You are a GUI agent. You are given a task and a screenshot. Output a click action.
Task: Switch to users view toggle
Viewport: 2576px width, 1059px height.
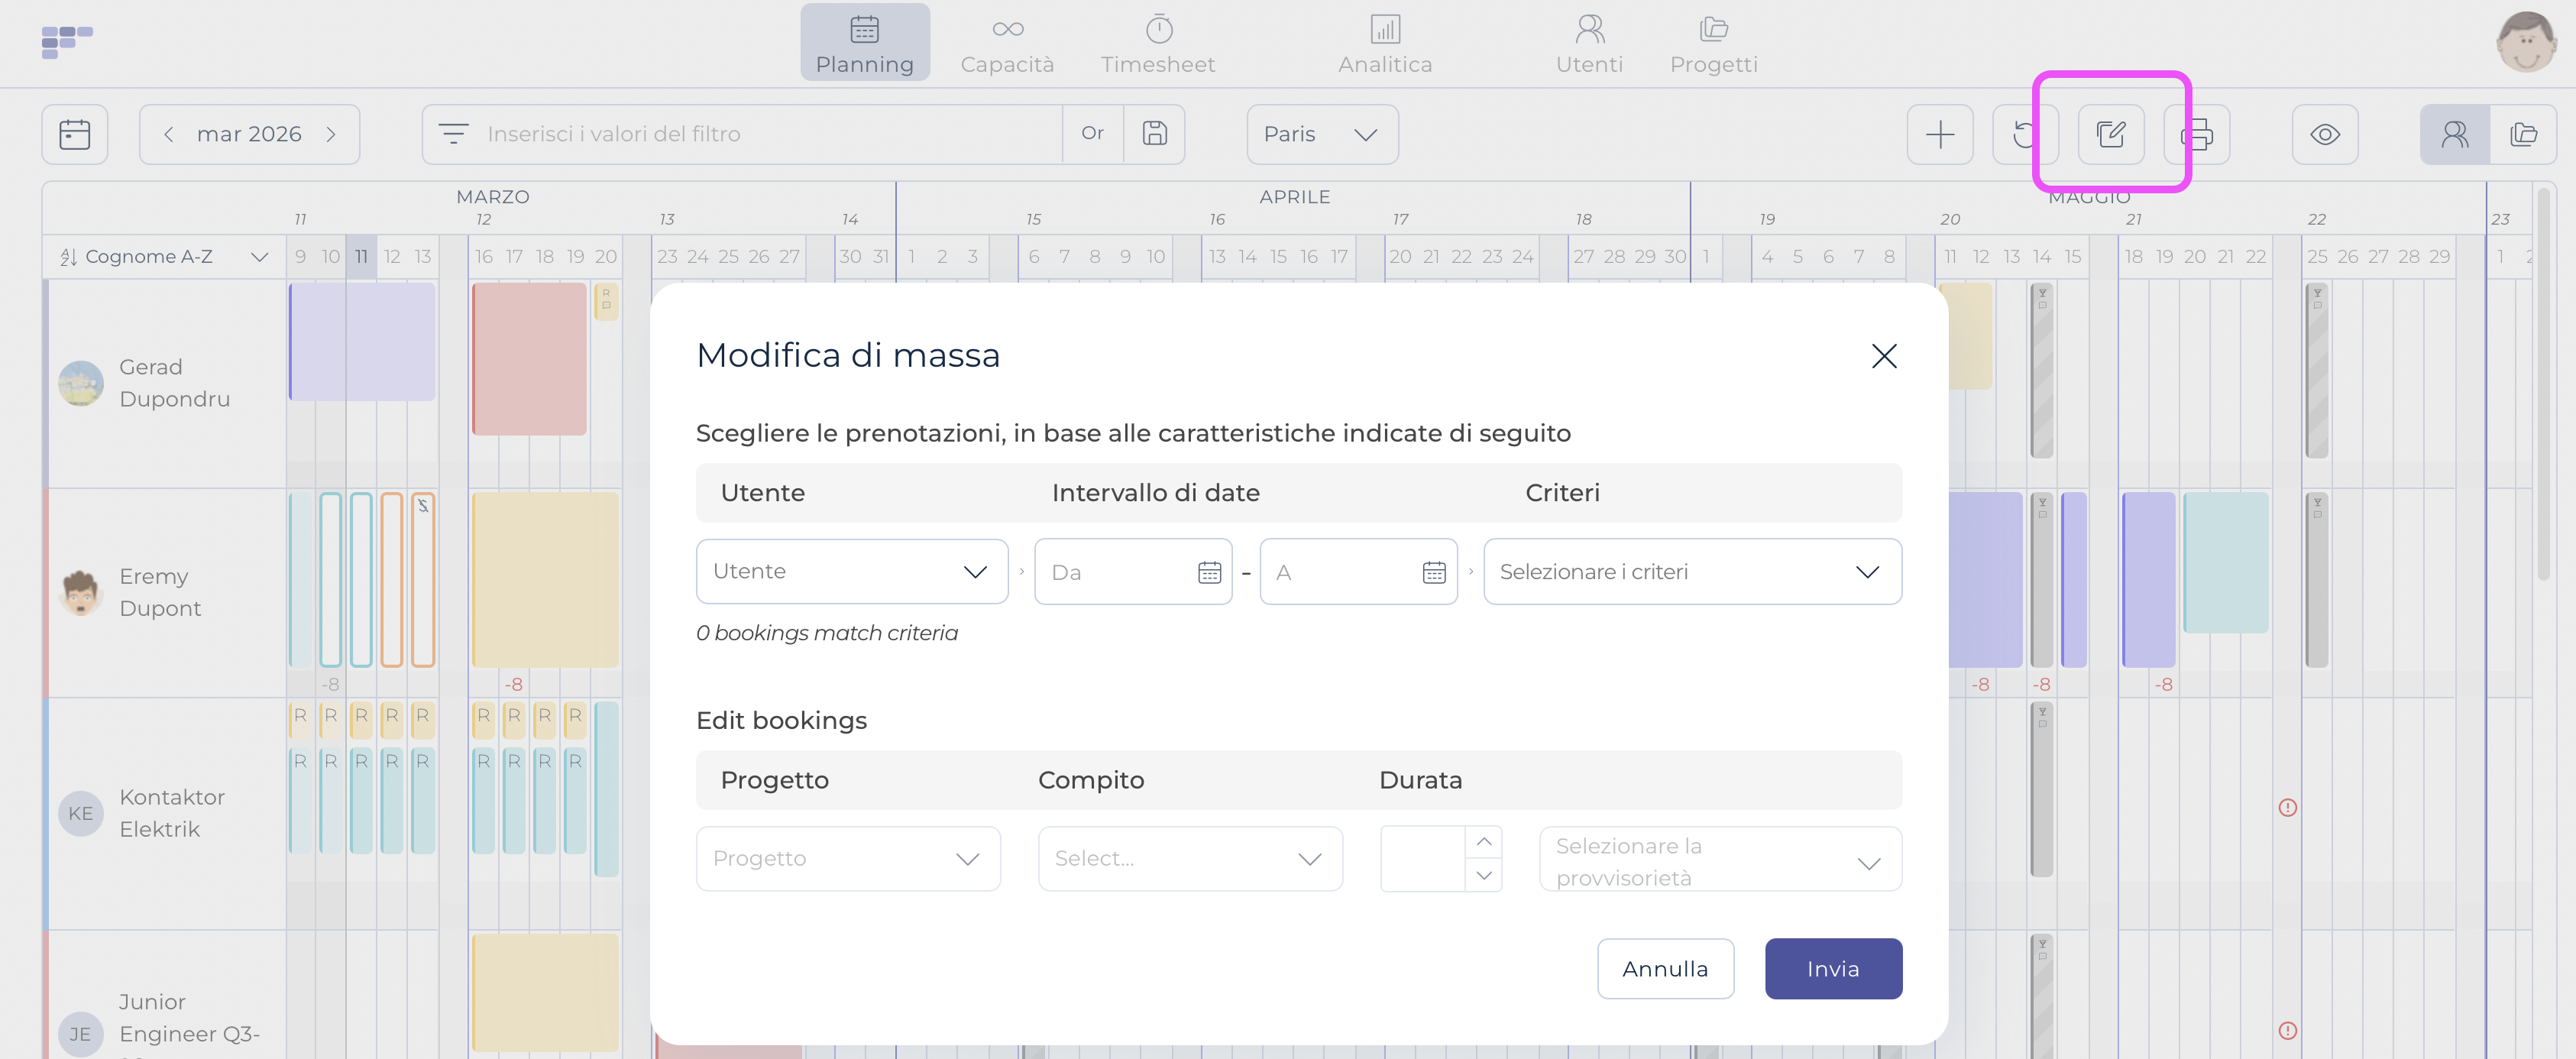pos(2454,134)
